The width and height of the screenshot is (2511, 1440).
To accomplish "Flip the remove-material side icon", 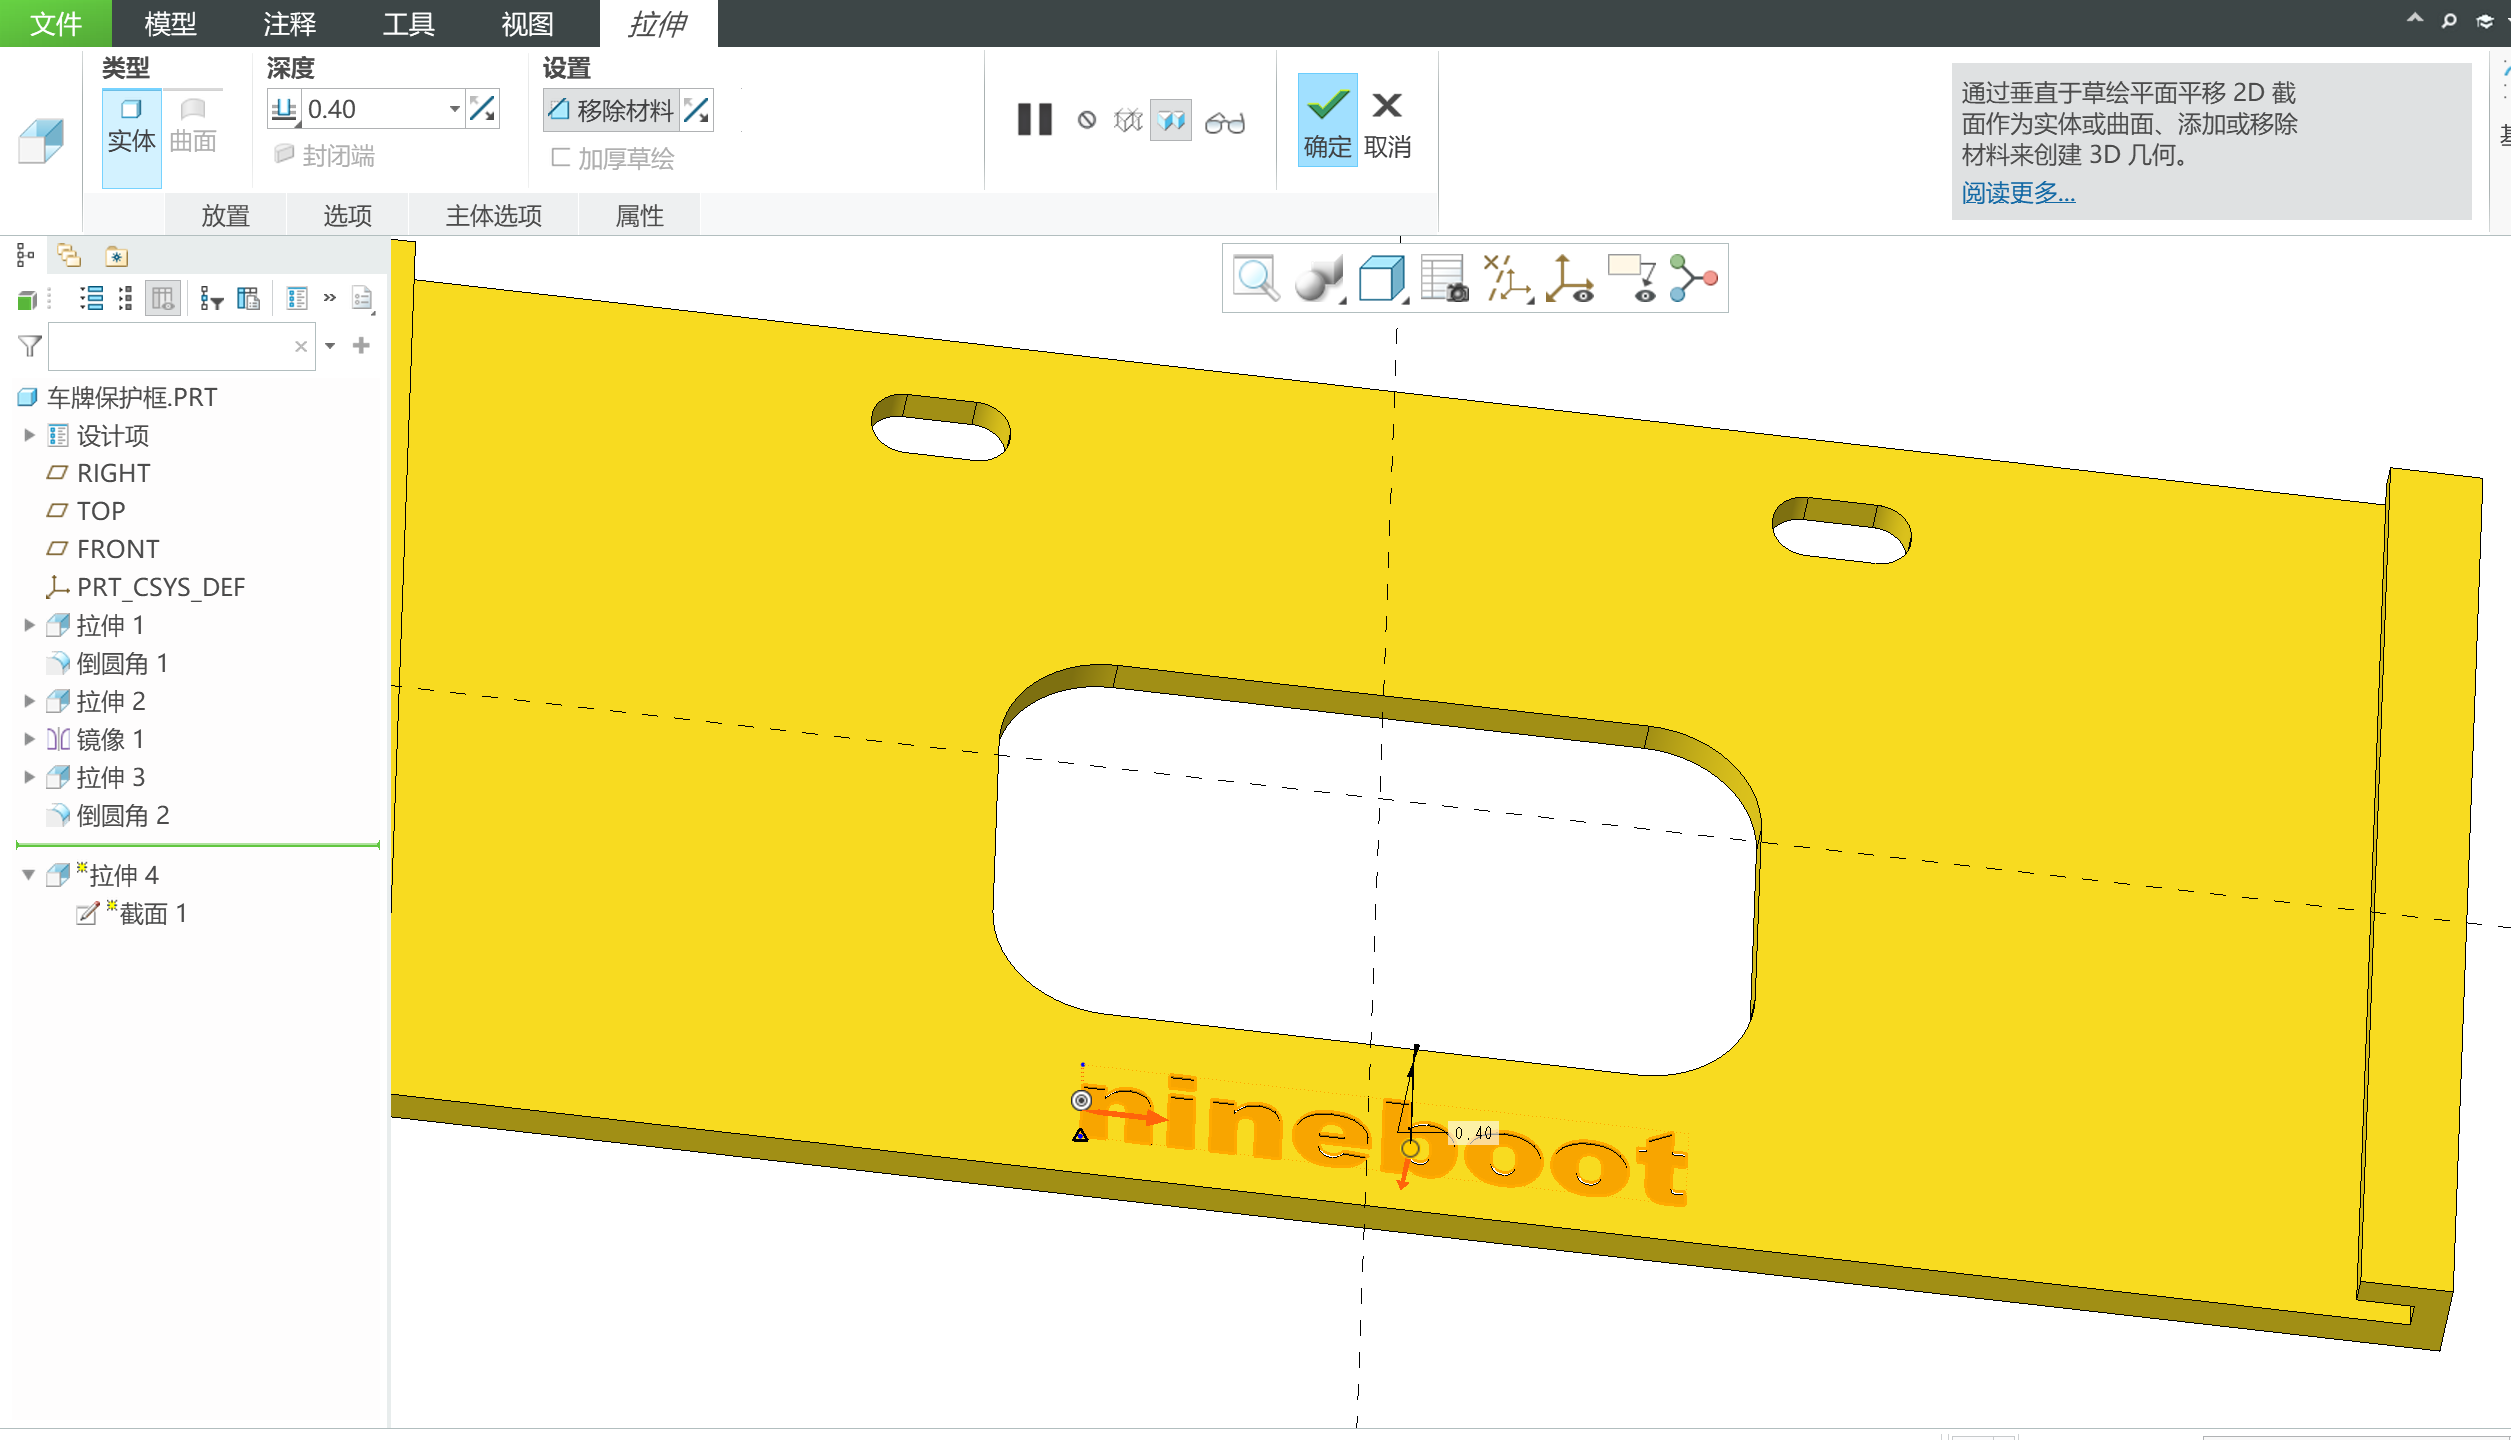I will pos(697,110).
